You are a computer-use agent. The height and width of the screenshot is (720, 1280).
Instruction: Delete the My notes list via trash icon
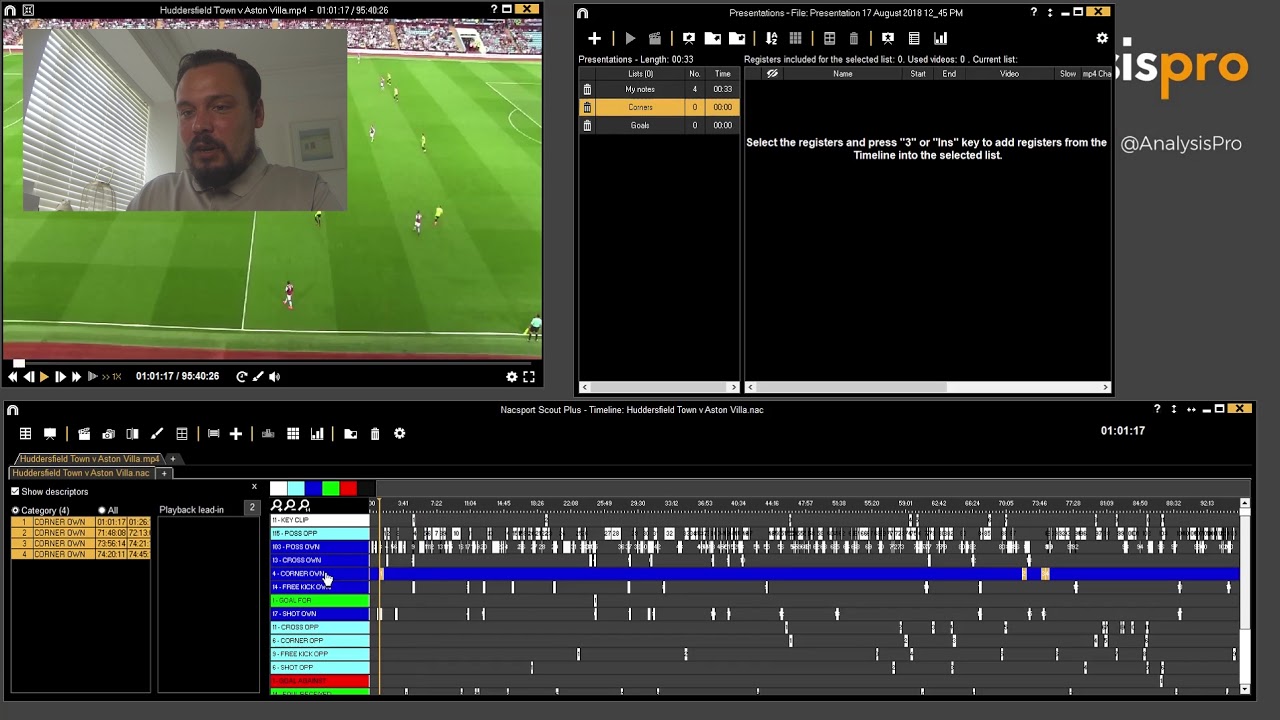pos(587,89)
